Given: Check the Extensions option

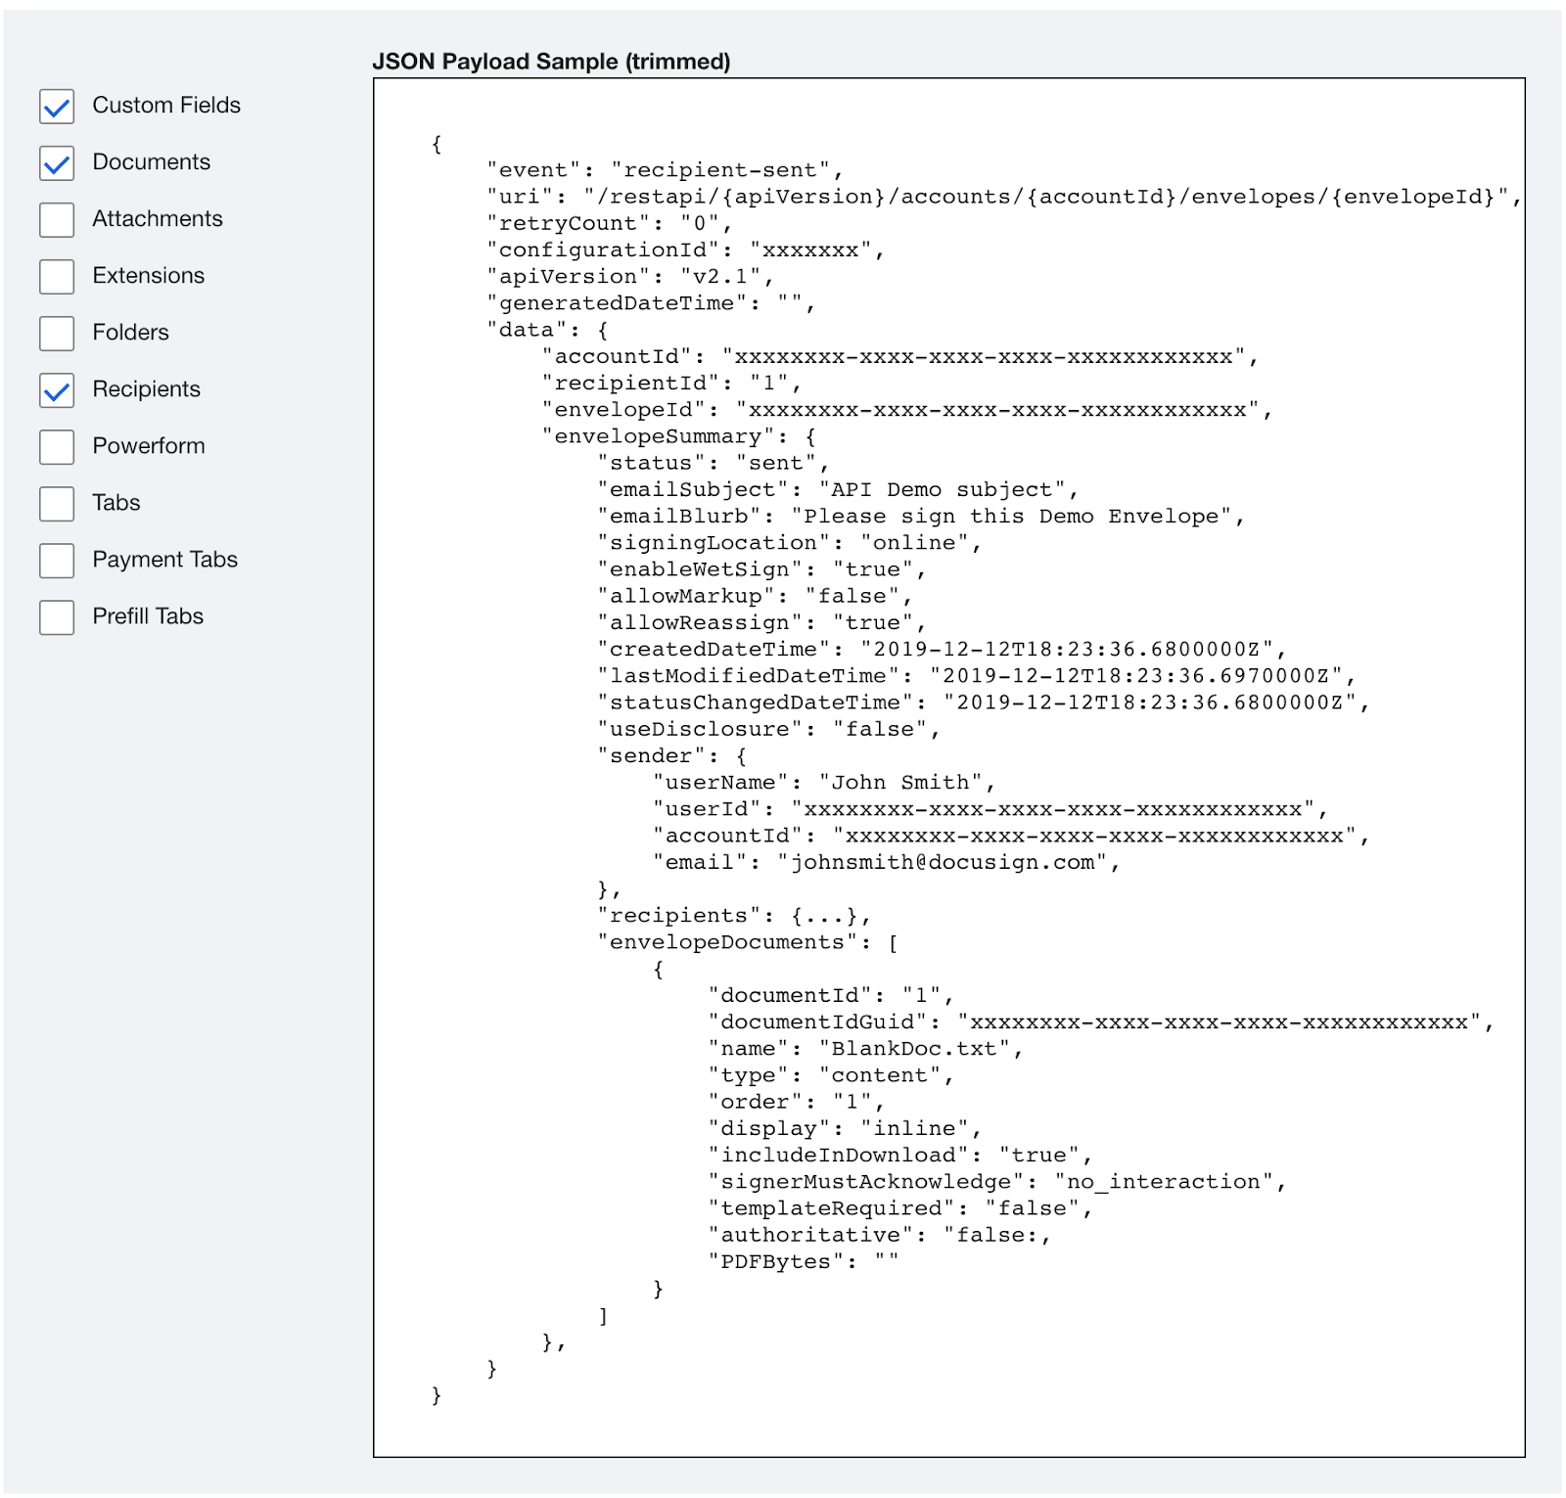Looking at the screenshot, I should (x=56, y=277).
